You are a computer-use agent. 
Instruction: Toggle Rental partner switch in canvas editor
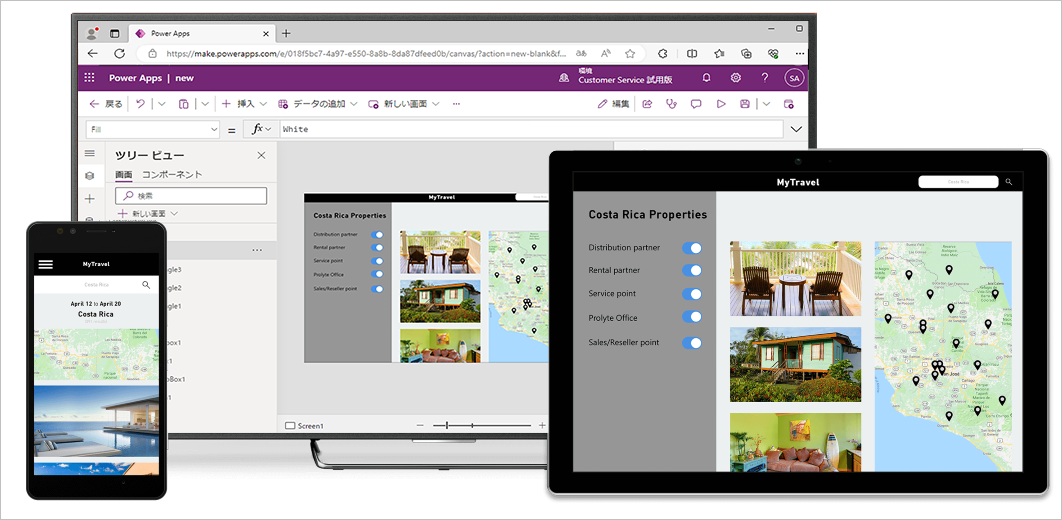pyautogui.click(x=377, y=247)
